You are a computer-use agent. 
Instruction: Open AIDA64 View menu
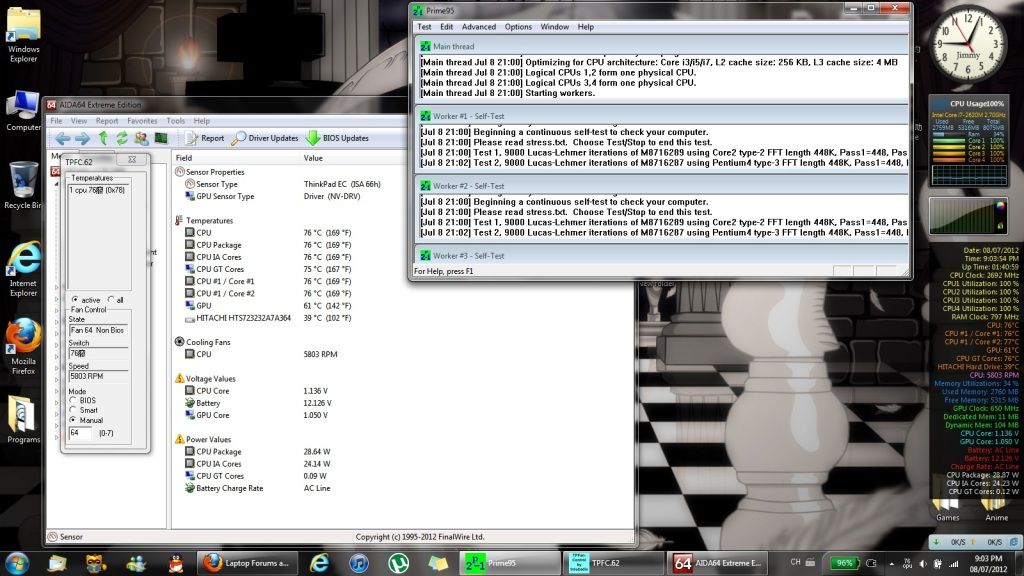78,121
